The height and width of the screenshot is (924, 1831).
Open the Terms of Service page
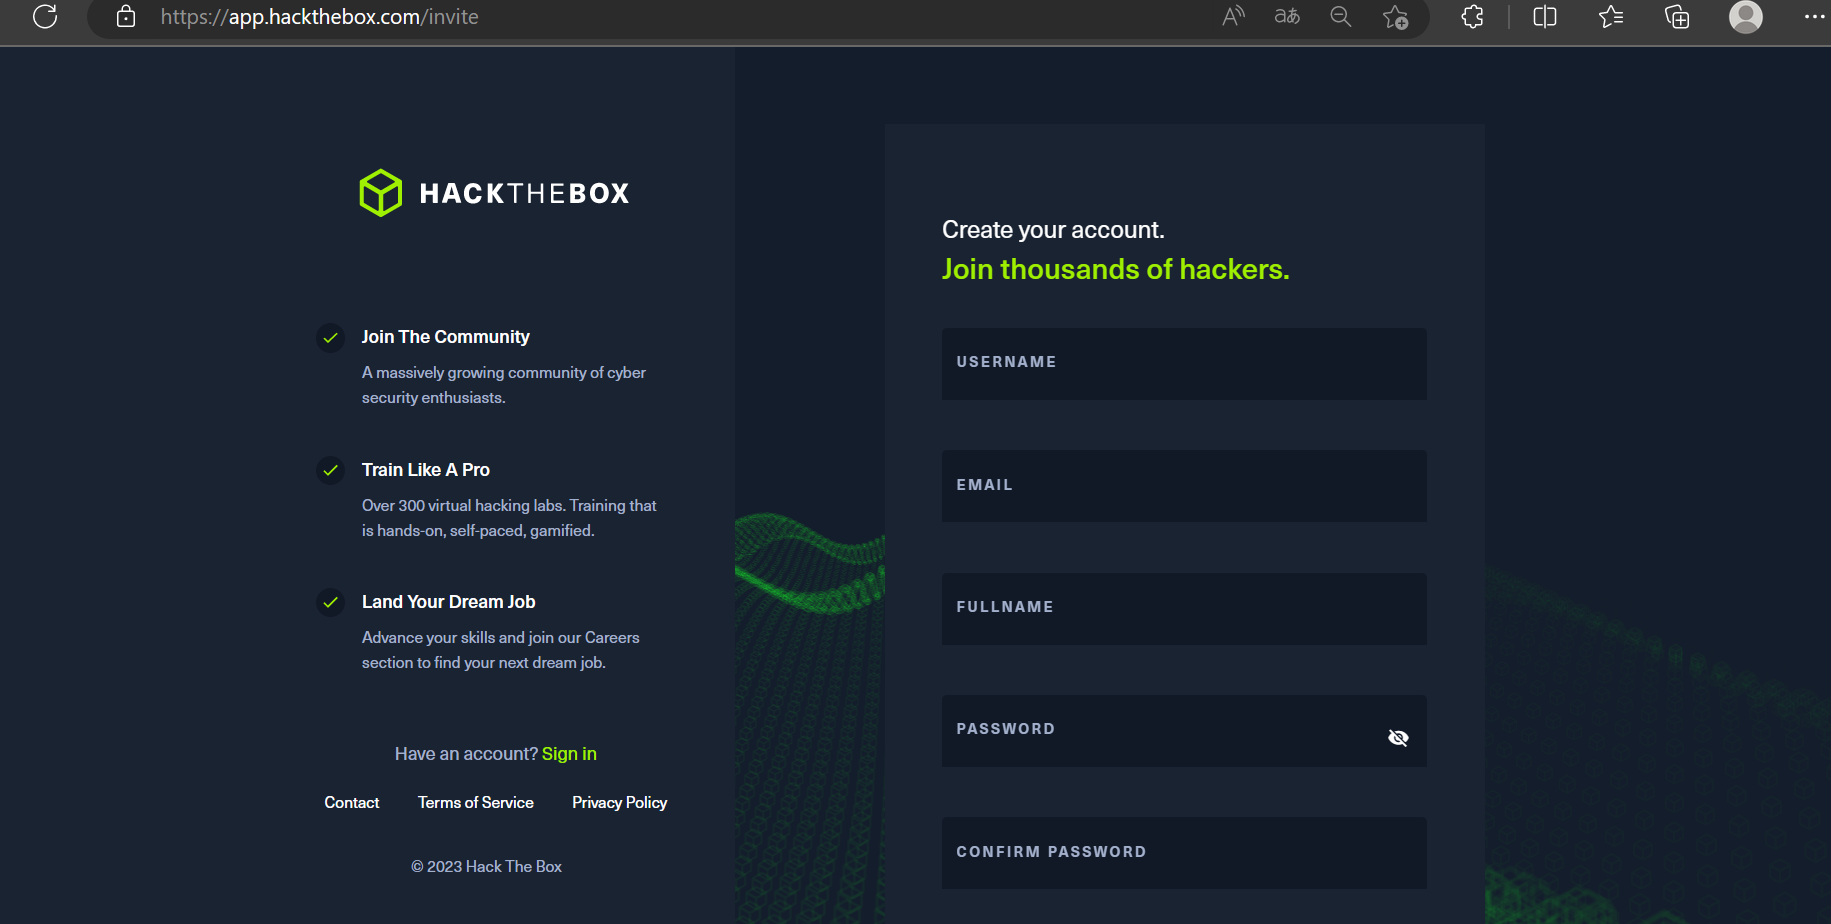475,802
